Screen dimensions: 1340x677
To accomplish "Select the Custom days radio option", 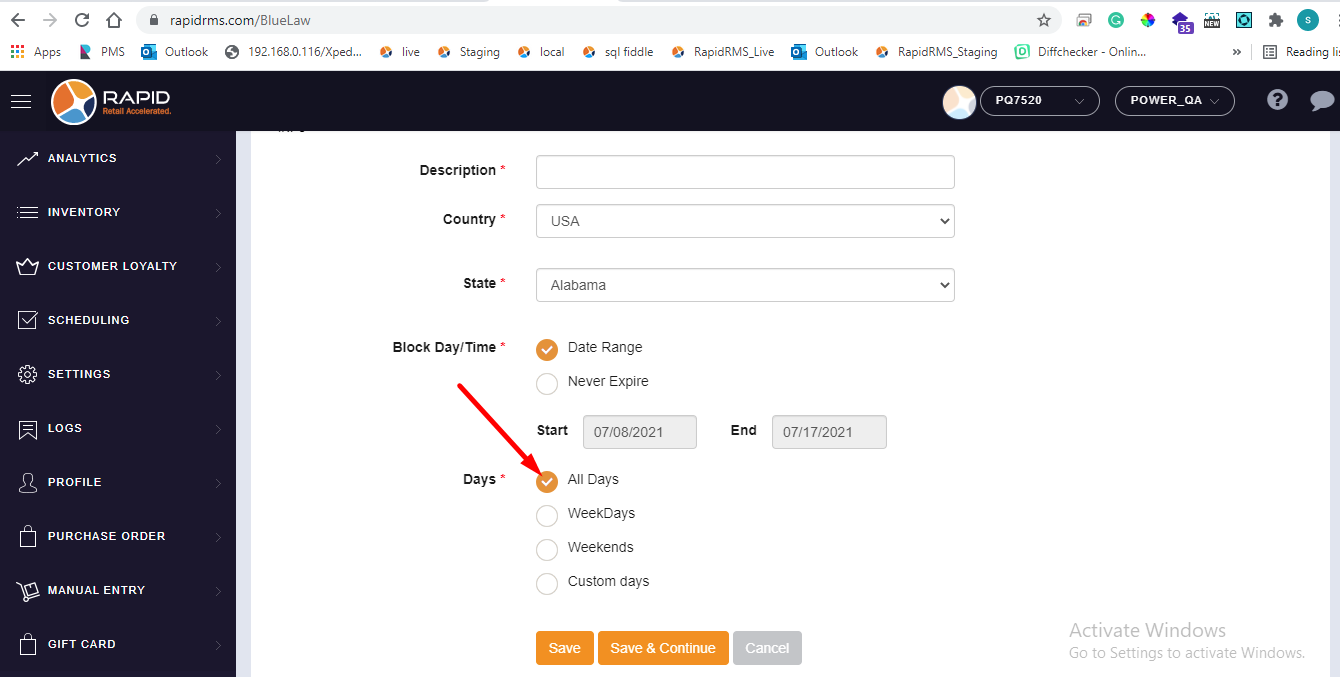I will pos(547,583).
